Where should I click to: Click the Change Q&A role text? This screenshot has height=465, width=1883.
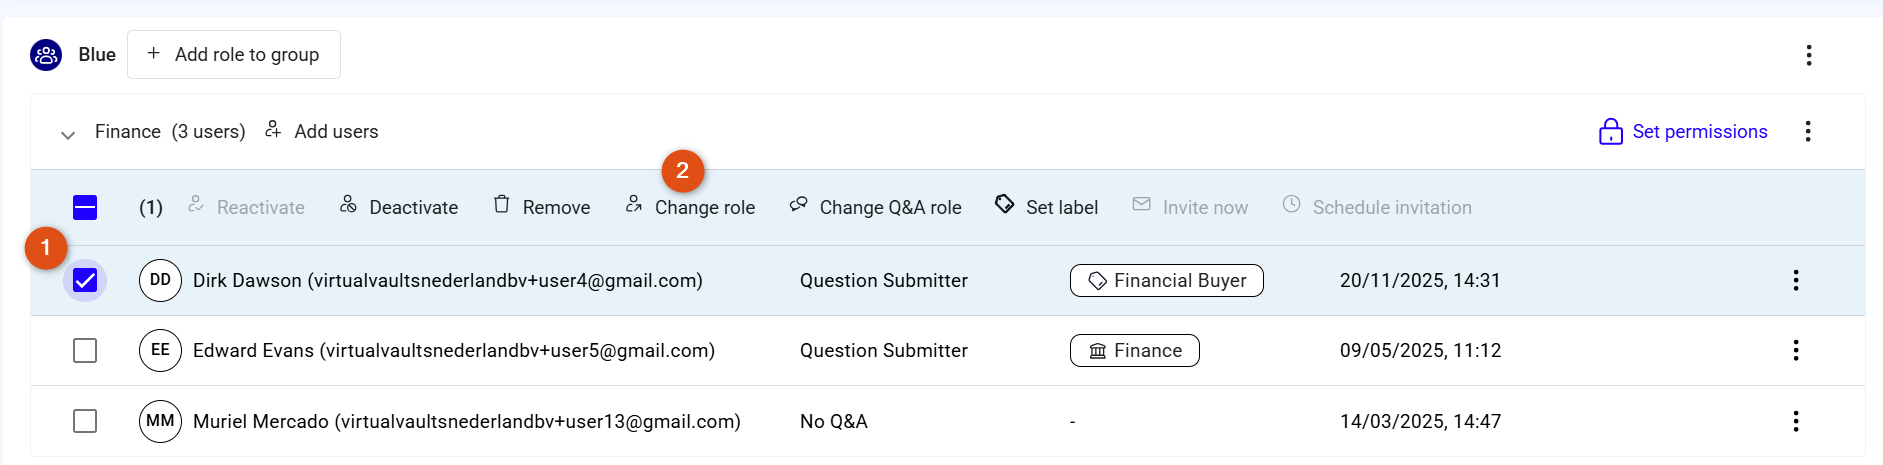tap(891, 208)
